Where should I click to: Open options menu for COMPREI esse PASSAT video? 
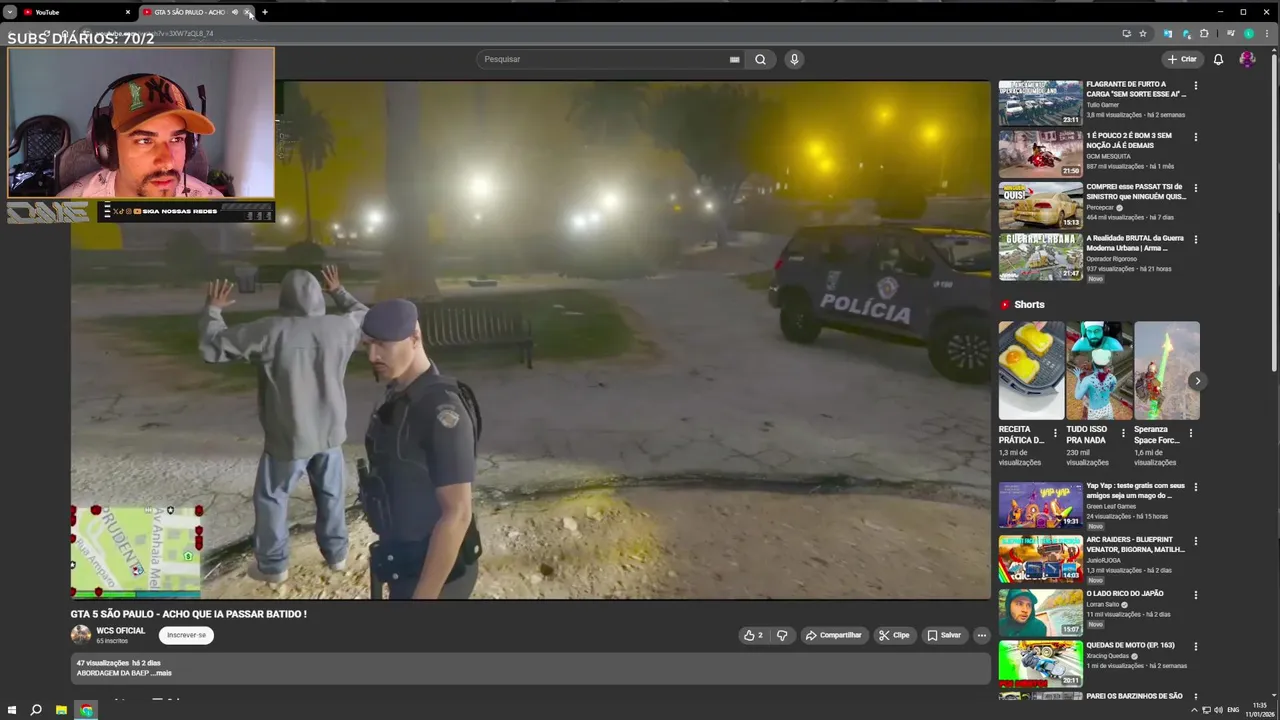tap(1195, 188)
